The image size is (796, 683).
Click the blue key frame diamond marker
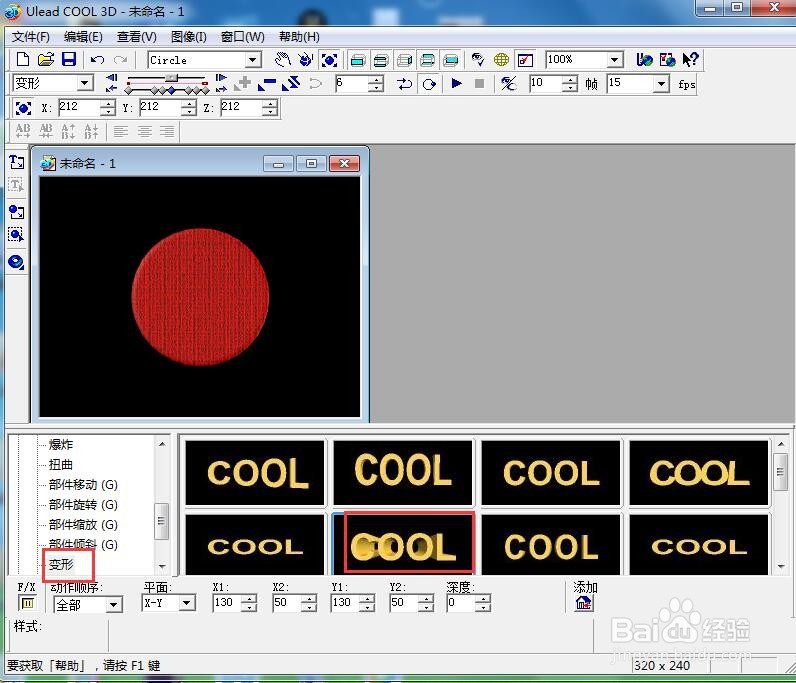pyautogui.click(x=172, y=90)
